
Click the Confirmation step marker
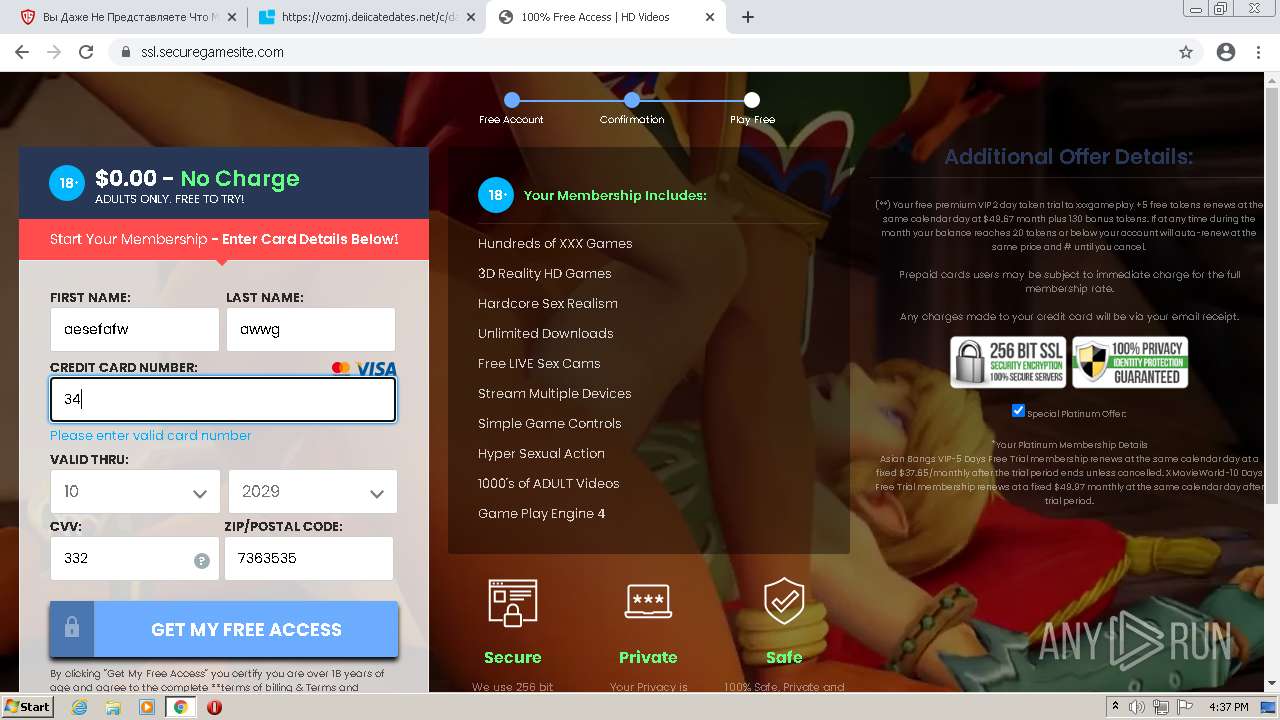click(632, 100)
